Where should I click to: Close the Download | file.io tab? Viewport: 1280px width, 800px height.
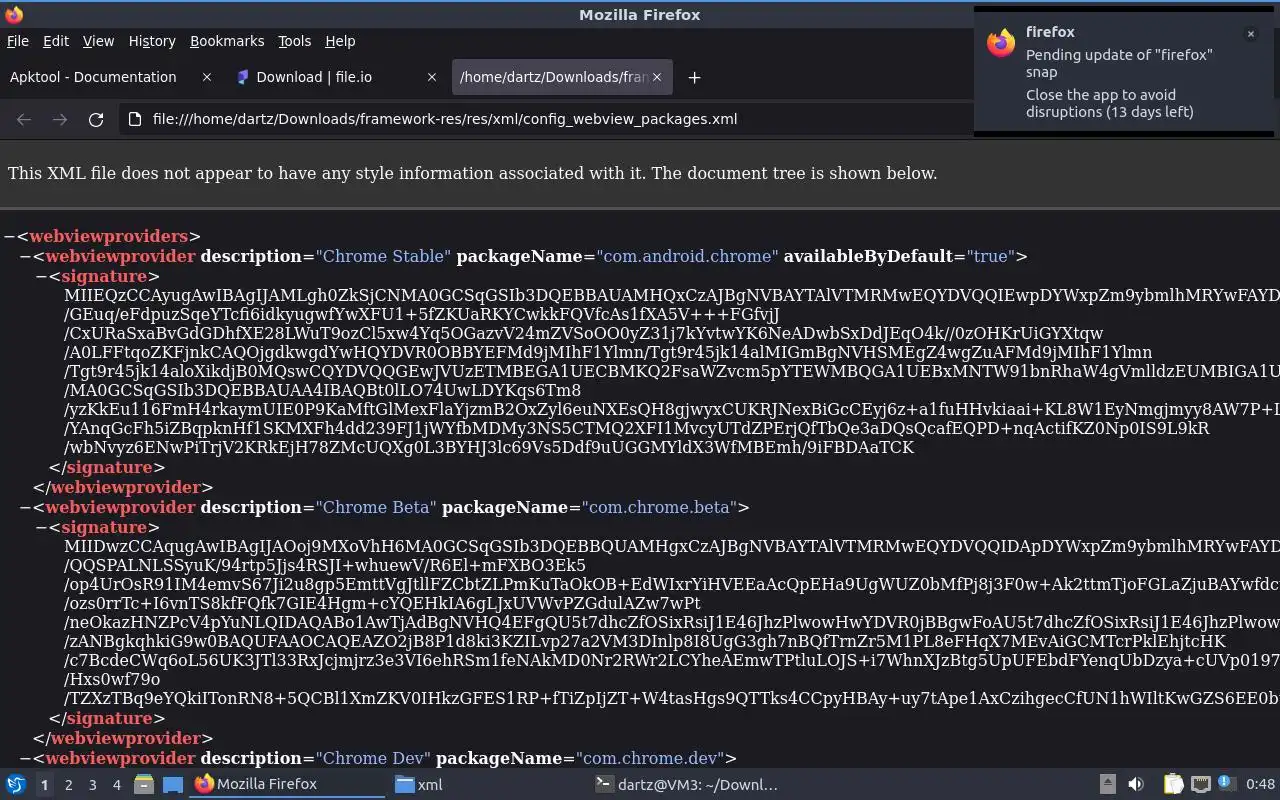click(432, 77)
